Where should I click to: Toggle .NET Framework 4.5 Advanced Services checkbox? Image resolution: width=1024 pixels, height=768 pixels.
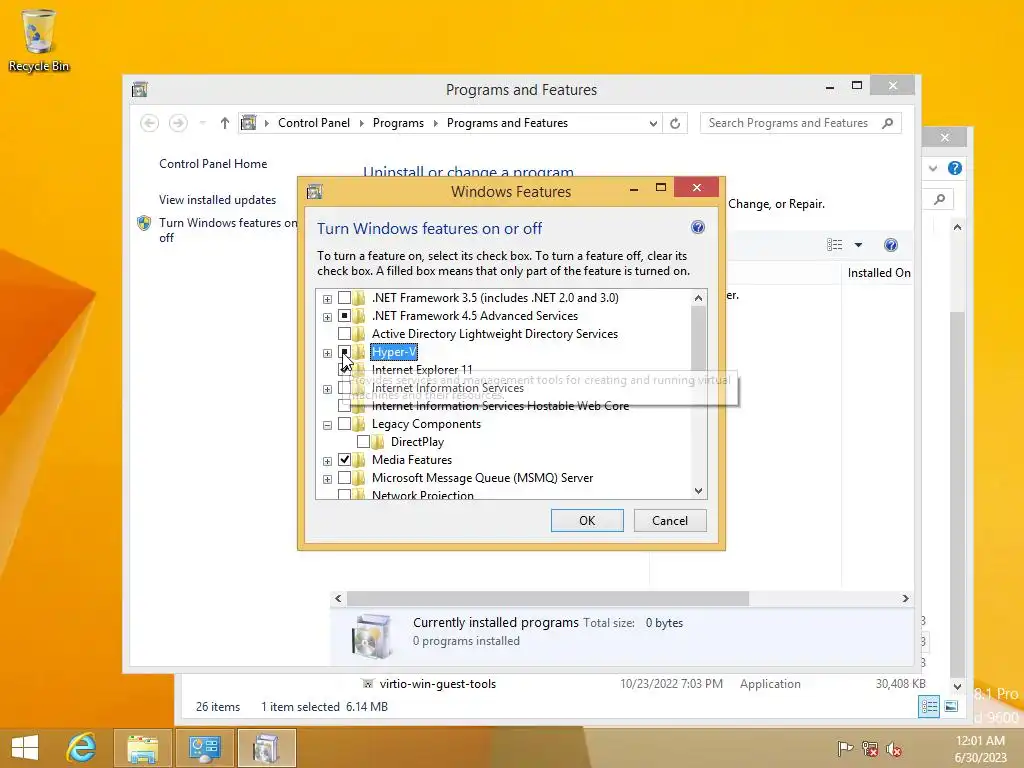pyautogui.click(x=344, y=316)
